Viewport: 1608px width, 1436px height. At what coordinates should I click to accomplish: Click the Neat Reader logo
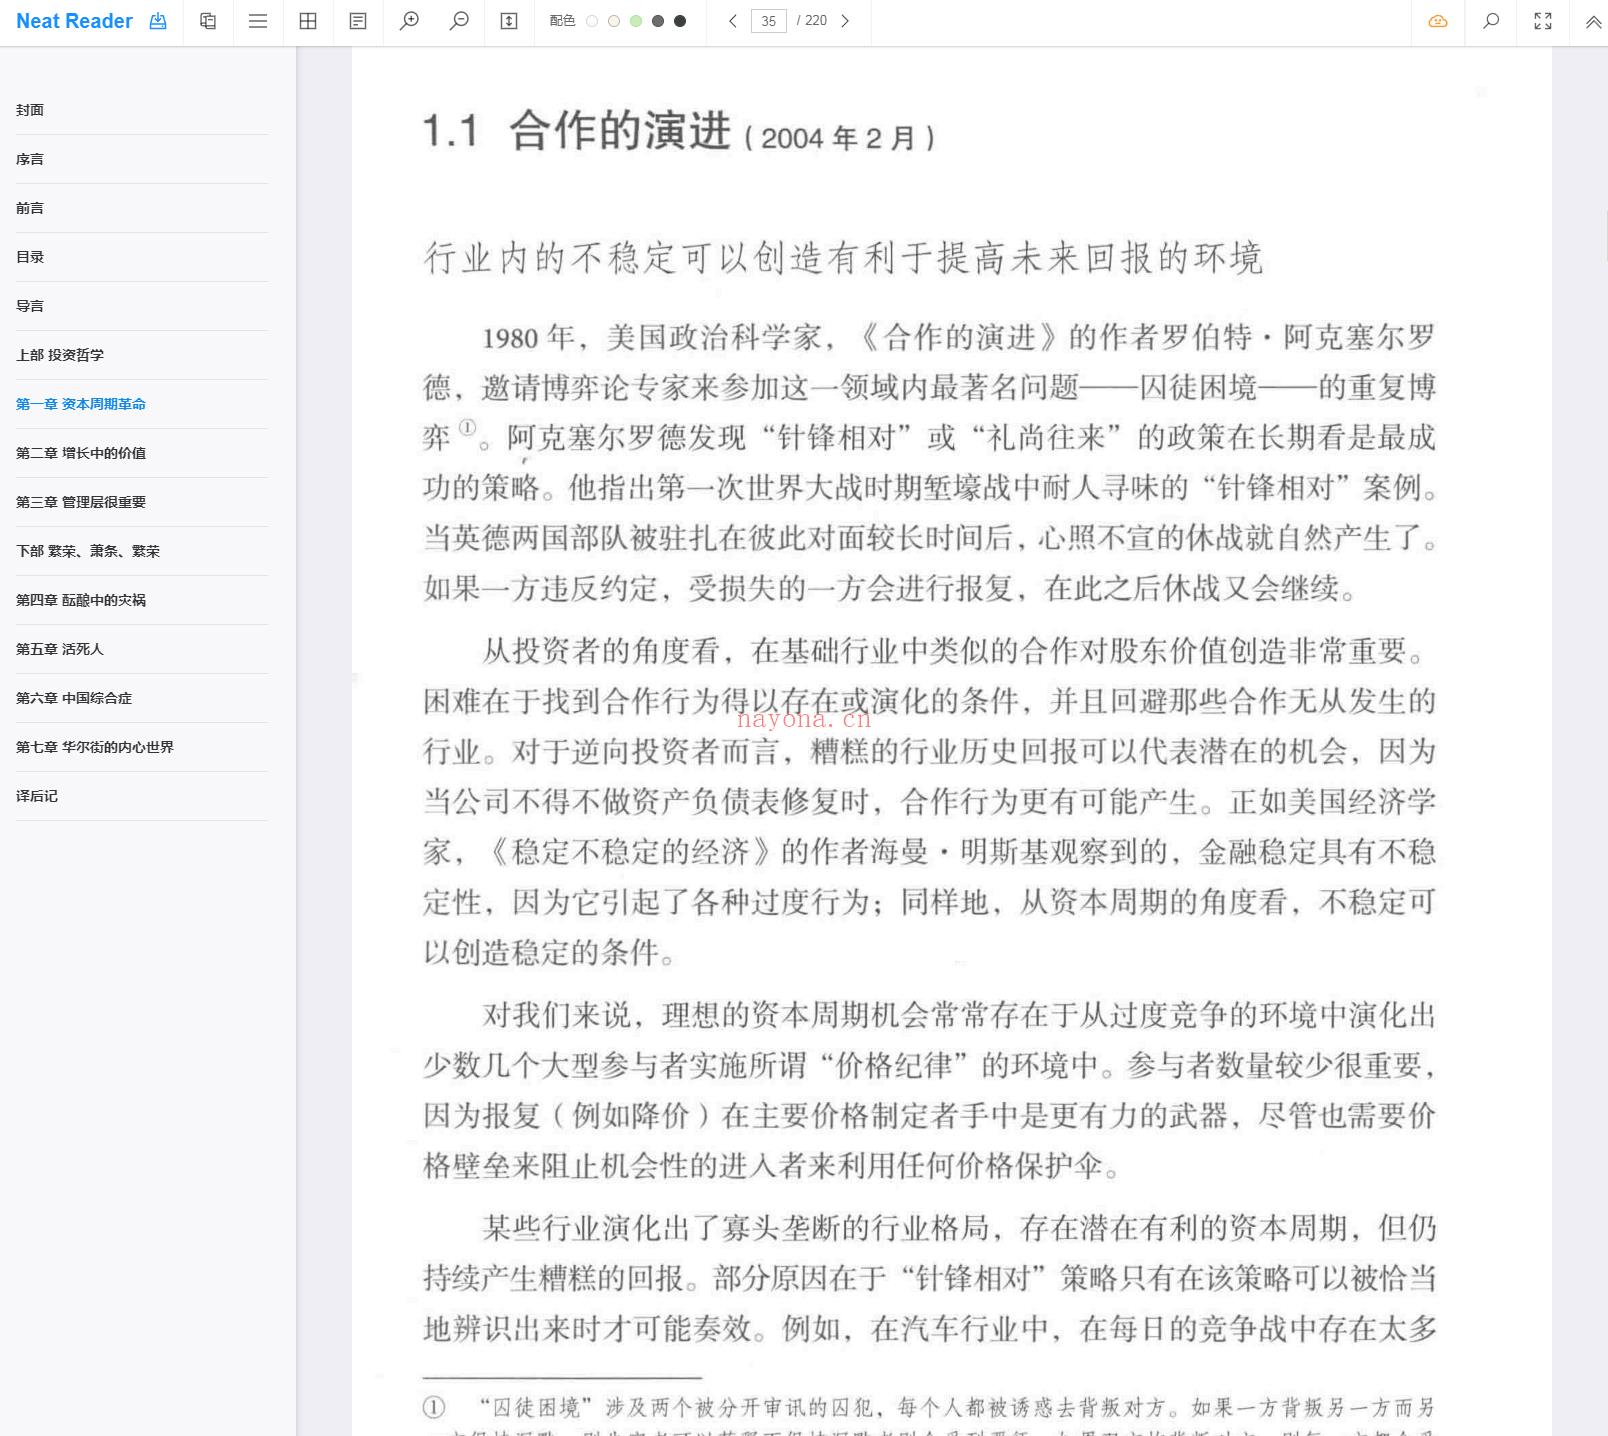(x=74, y=21)
